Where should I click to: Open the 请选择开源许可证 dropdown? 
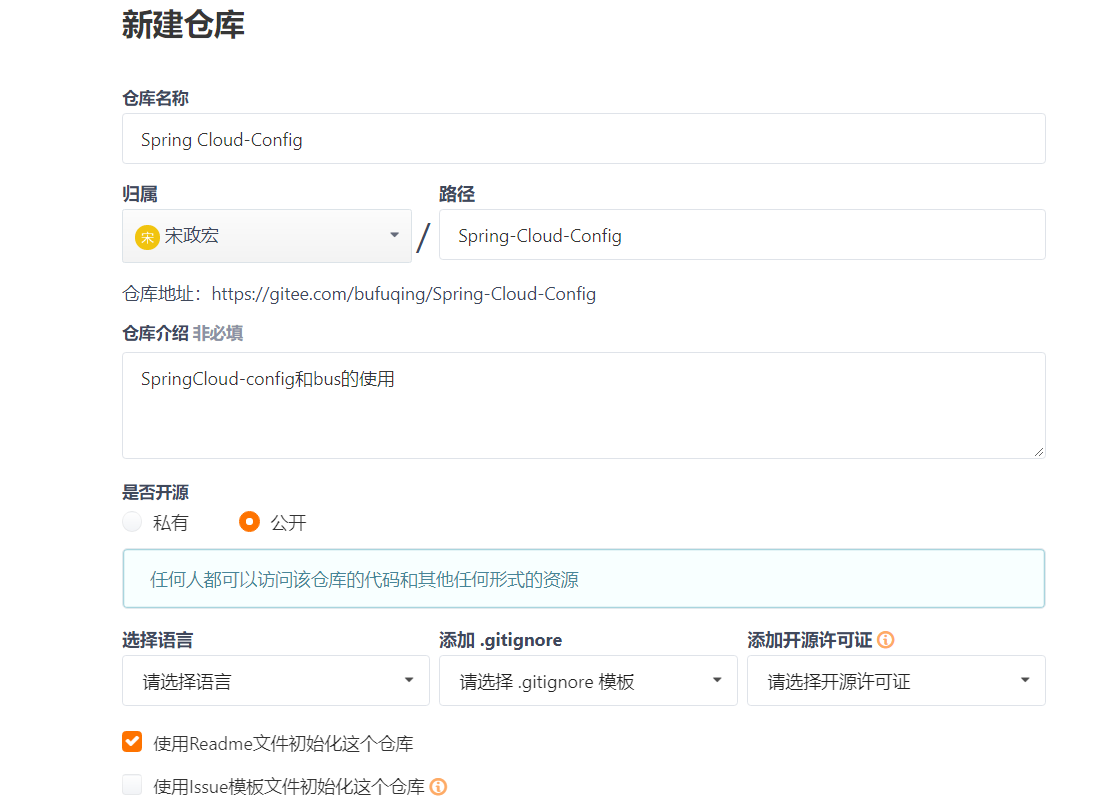[x=896, y=680]
